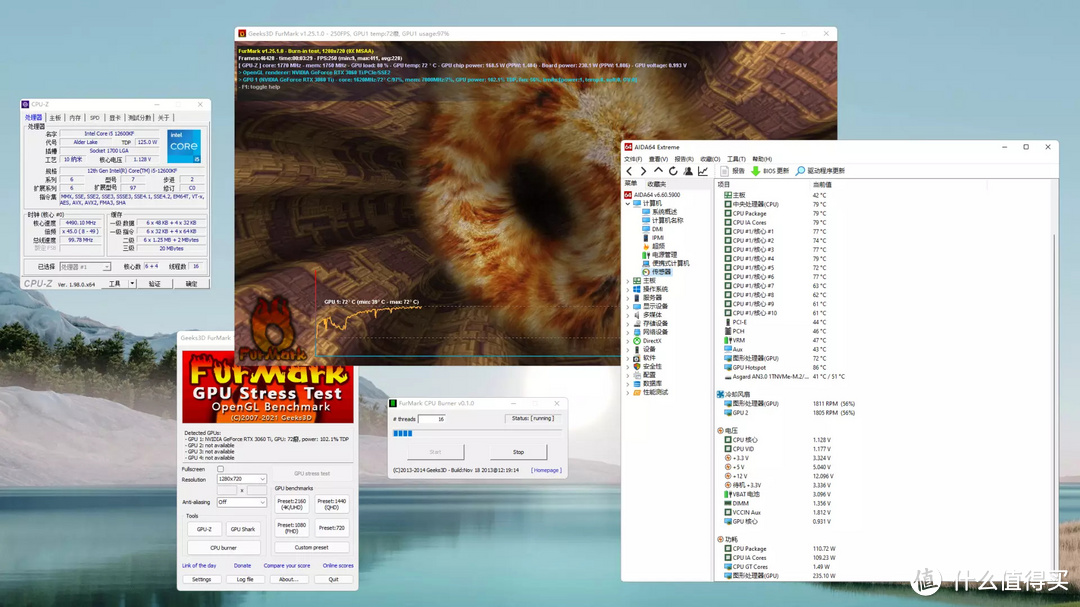
Task: Expand the 主板 node in AIDA64 tree
Action: (x=627, y=281)
